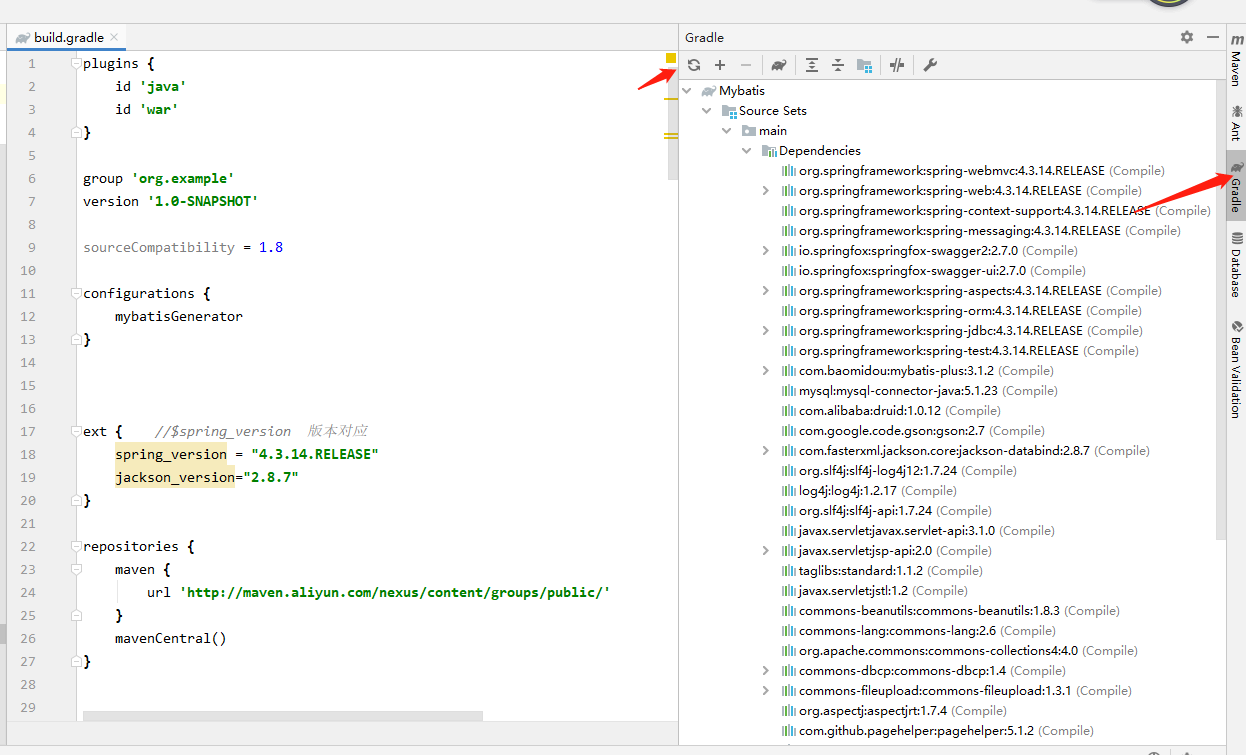Select com.alibaba:druid:1.0.12 row
Screen dimensions: 1246x755
click(890, 411)
